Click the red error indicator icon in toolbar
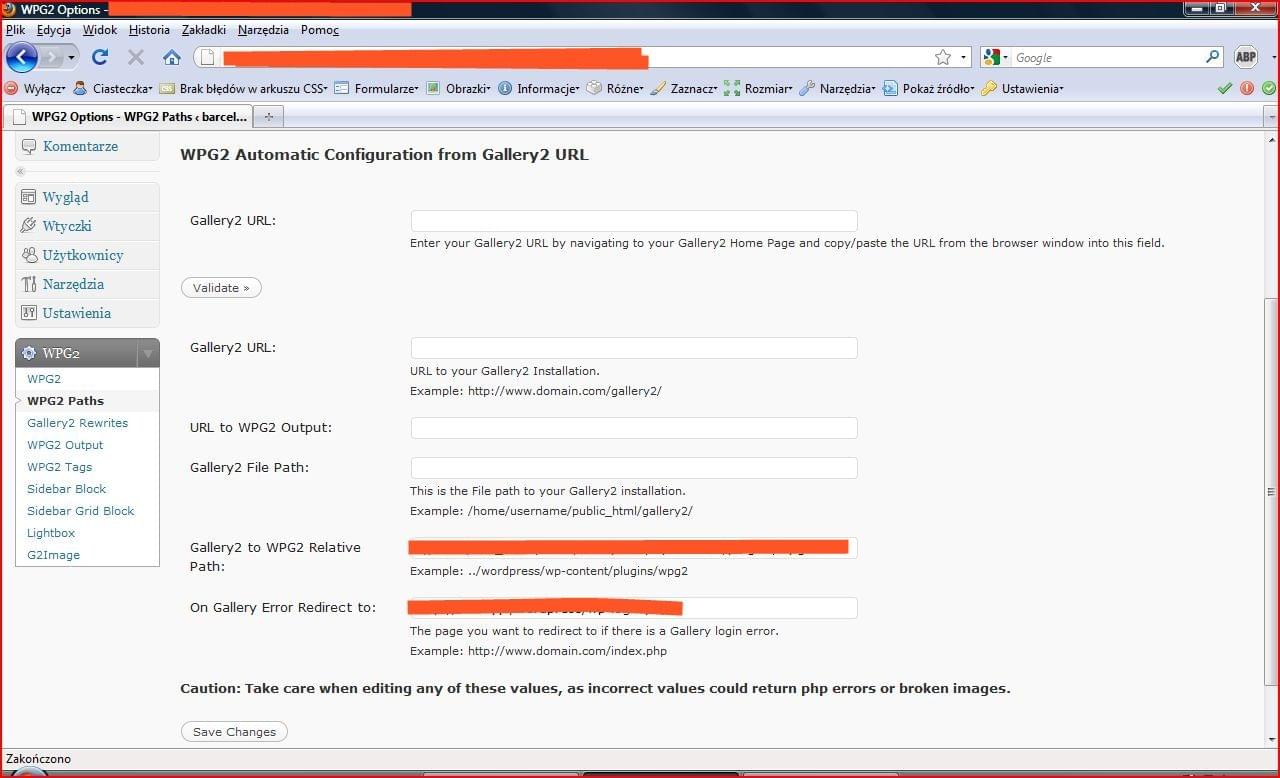1280x778 pixels. coord(1247,88)
